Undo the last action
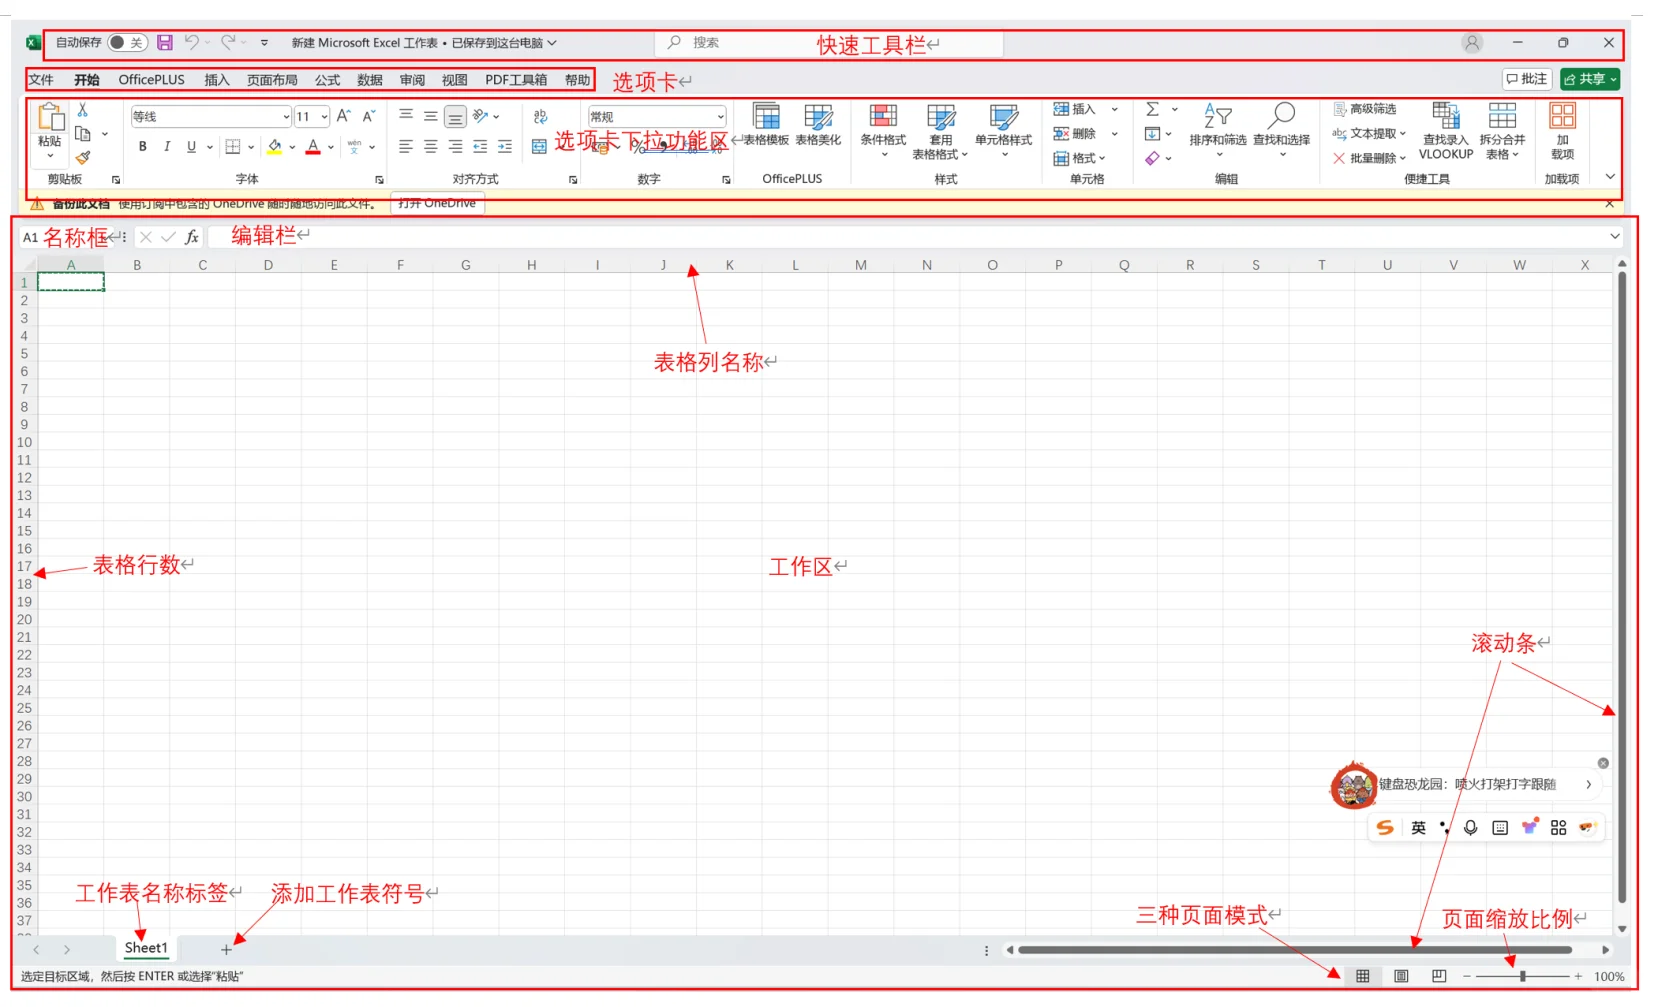 tap(191, 42)
